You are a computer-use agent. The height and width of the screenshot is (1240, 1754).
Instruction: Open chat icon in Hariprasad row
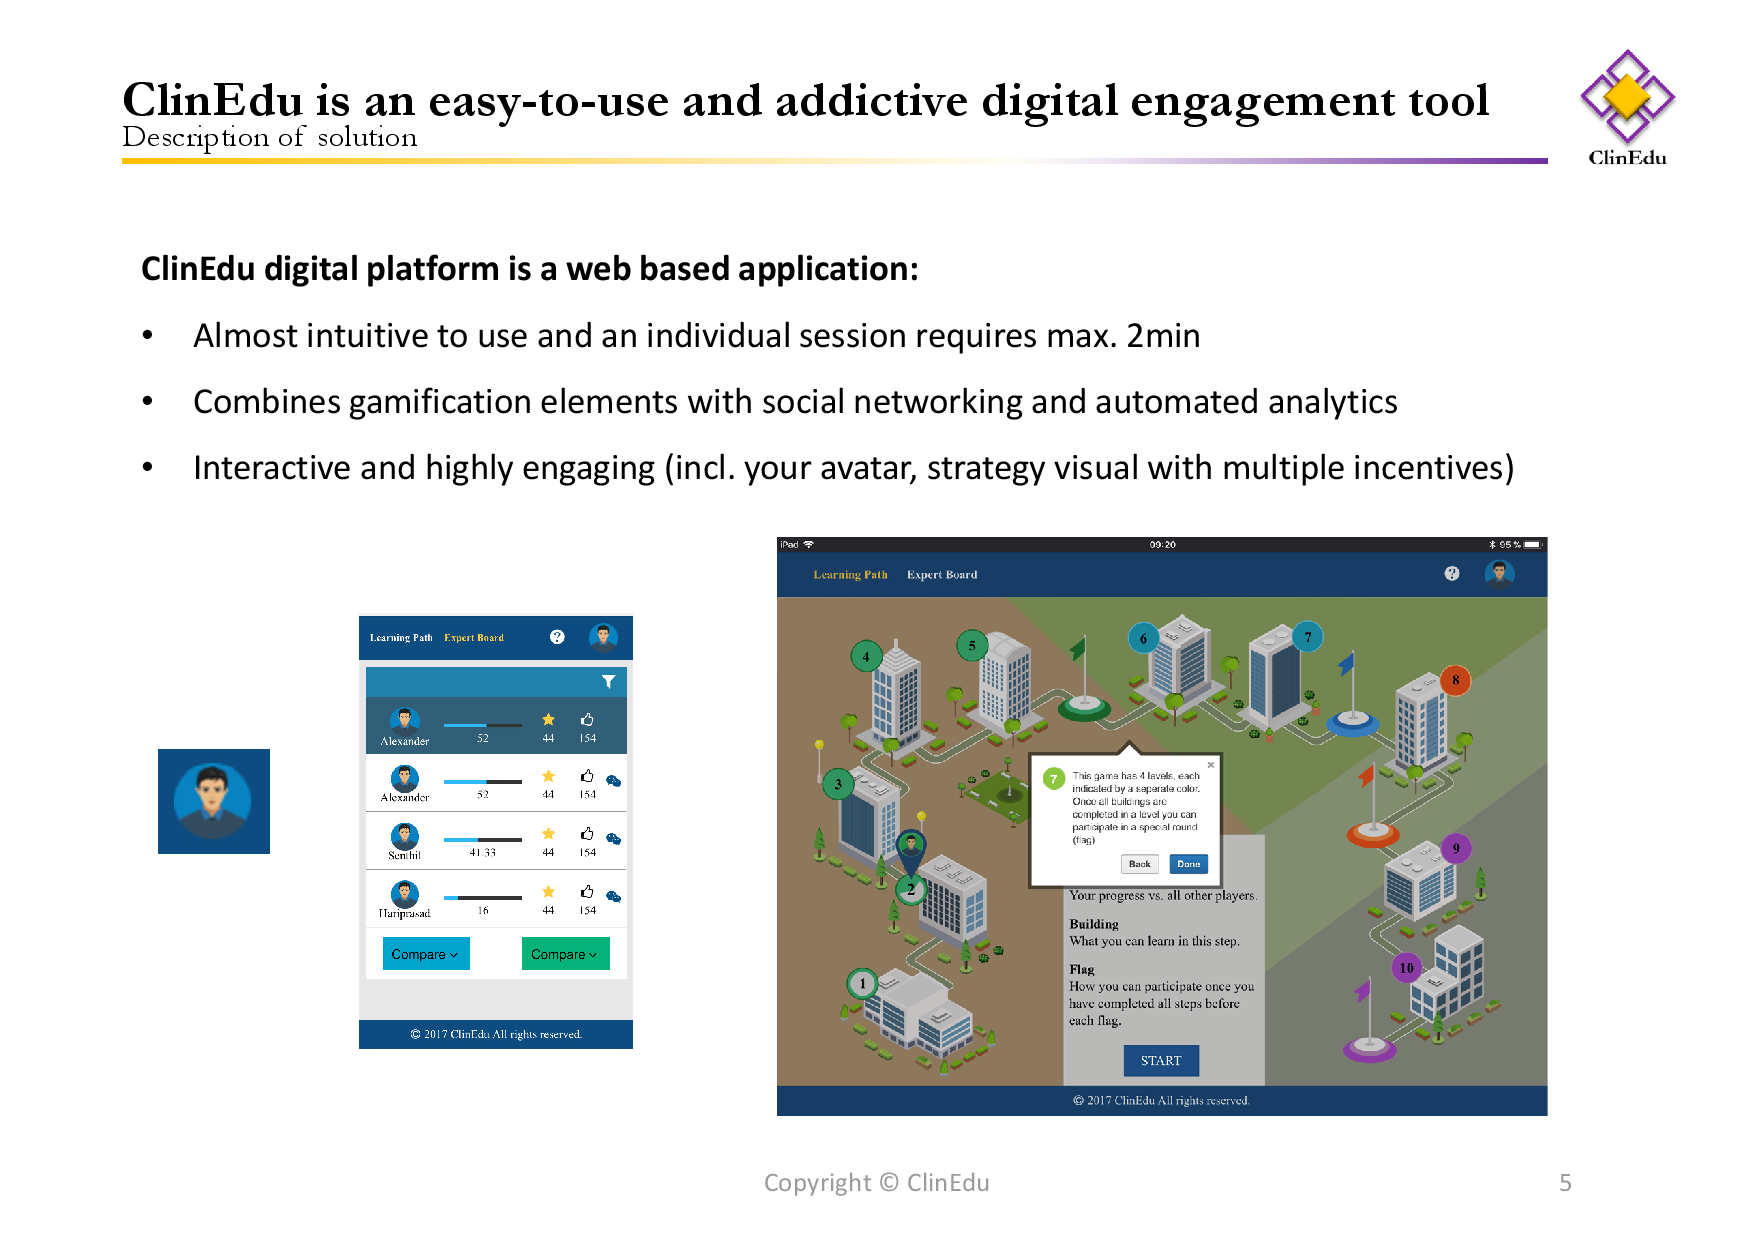tap(614, 897)
